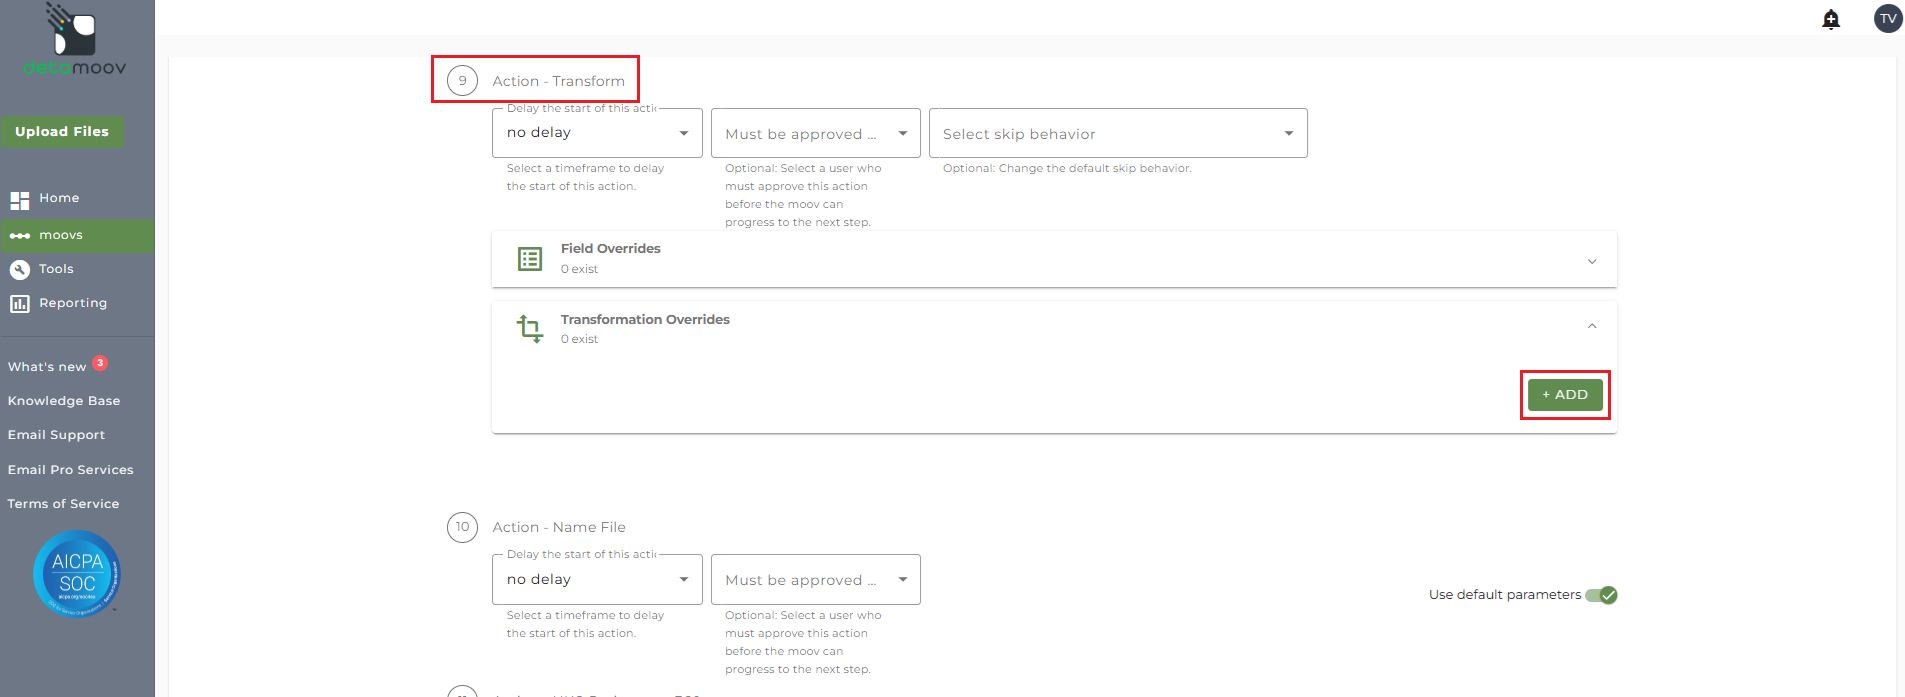The height and width of the screenshot is (697, 1905).
Task: Open the moovs sidebar item
Action: click(61, 236)
